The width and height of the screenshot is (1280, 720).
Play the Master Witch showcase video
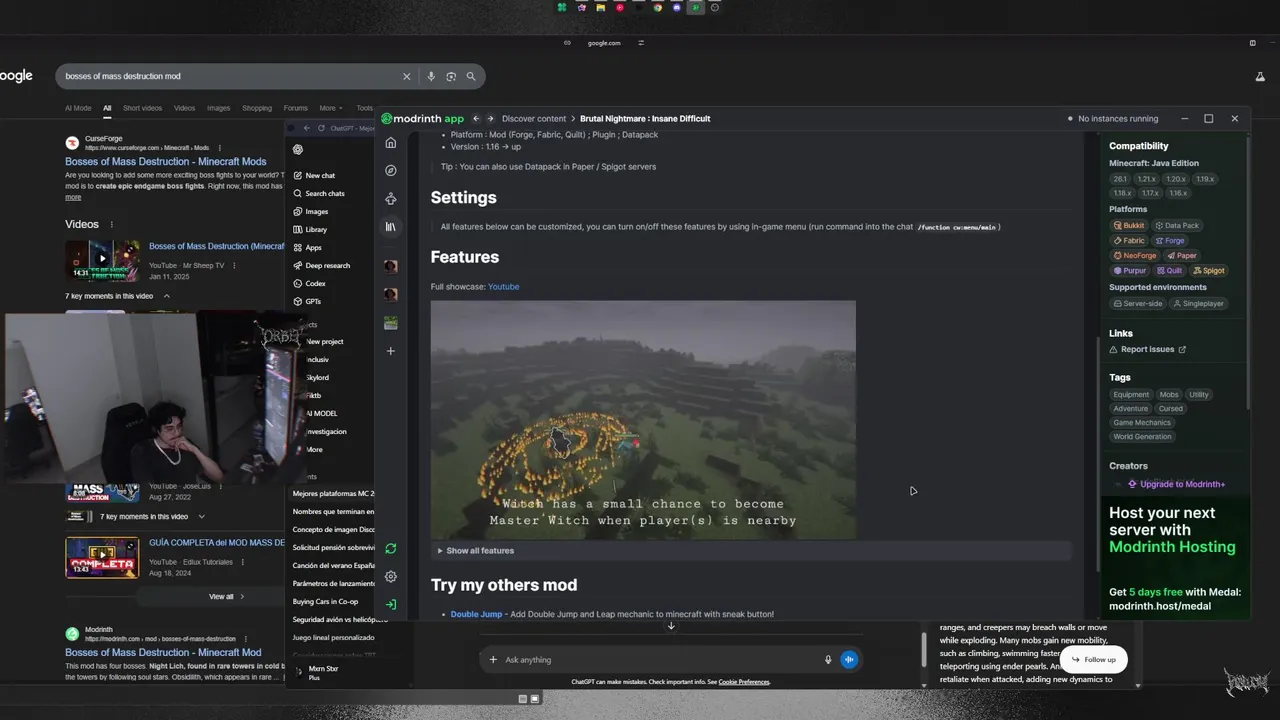point(643,420)
